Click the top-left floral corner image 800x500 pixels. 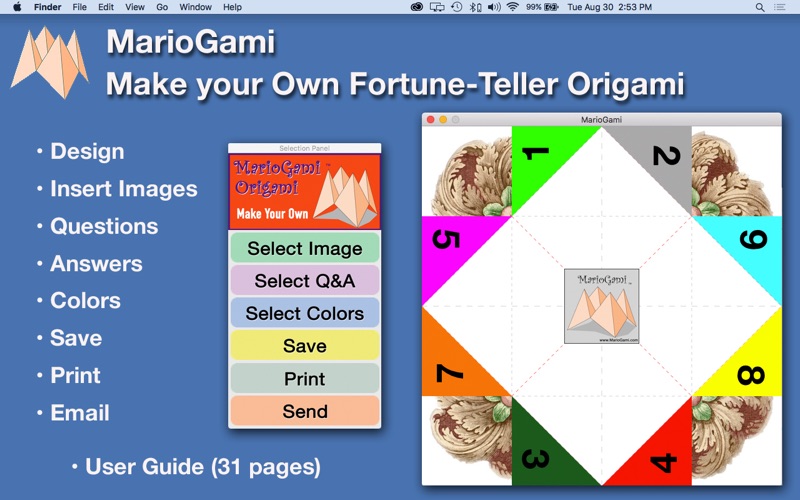click(469, 173)
